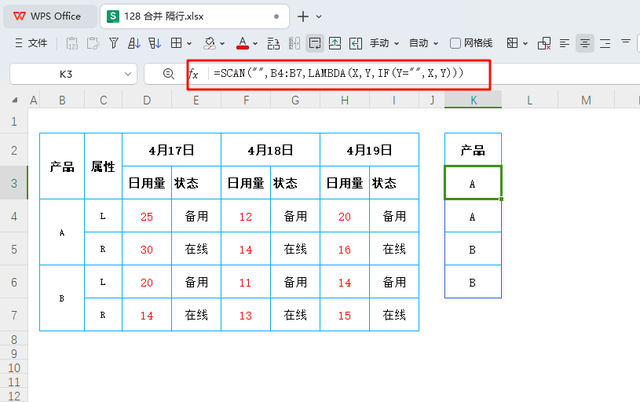Click the clear format icon
The image size is (640, 402).
(544, 43)
